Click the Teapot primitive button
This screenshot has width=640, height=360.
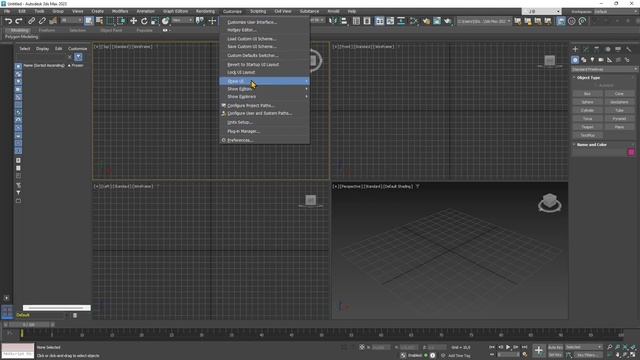[587, 127]
